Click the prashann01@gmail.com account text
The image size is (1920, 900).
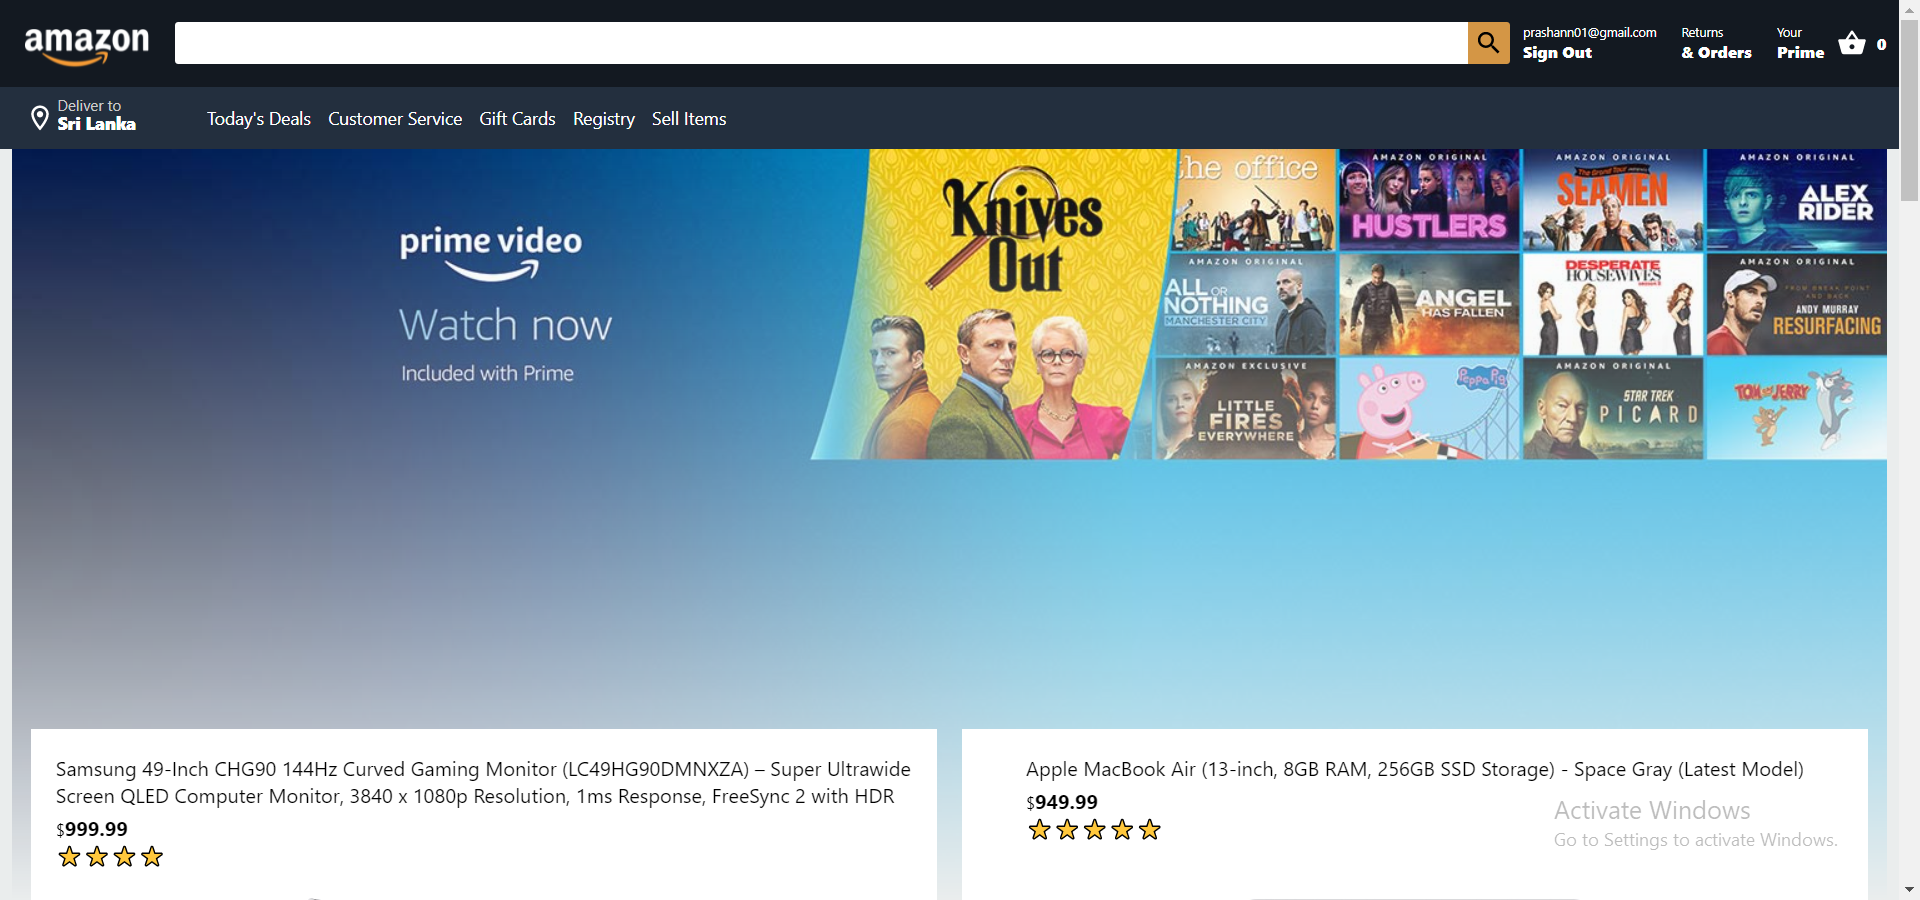coord(1589,33)
